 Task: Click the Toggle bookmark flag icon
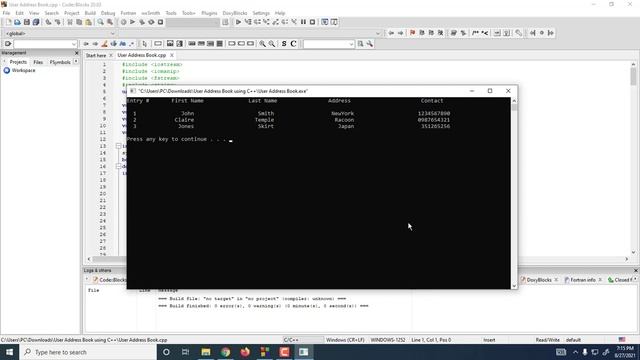412,33
